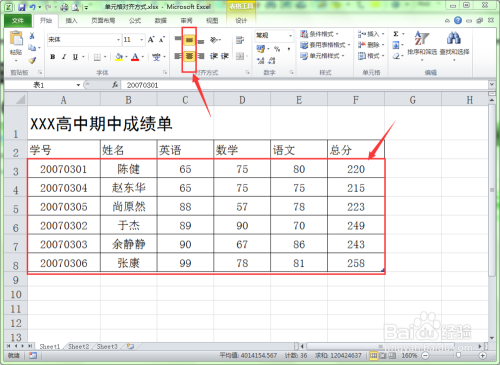Toggle Wrap Text button
500x365 pixels.
[240, 40]
